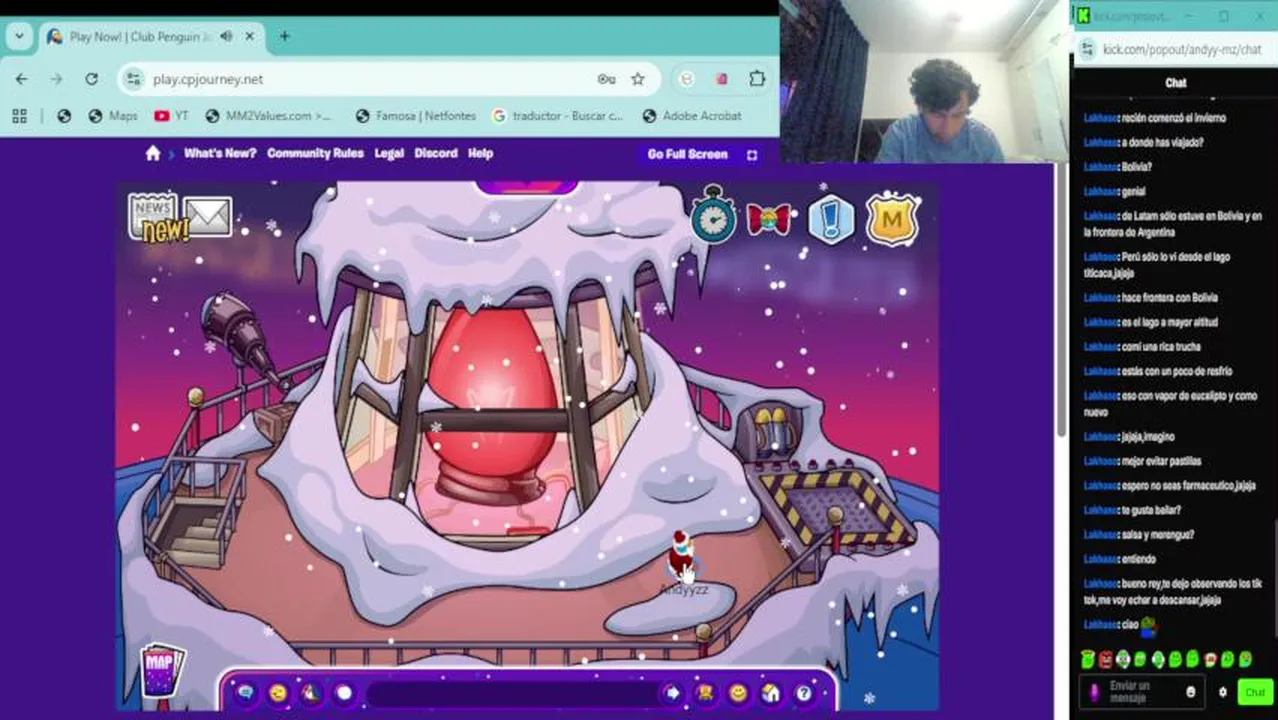This screenshot has height=720, width=1278.
Task: Click the Kick chat scrollbar
Action: click(1274, 580)
